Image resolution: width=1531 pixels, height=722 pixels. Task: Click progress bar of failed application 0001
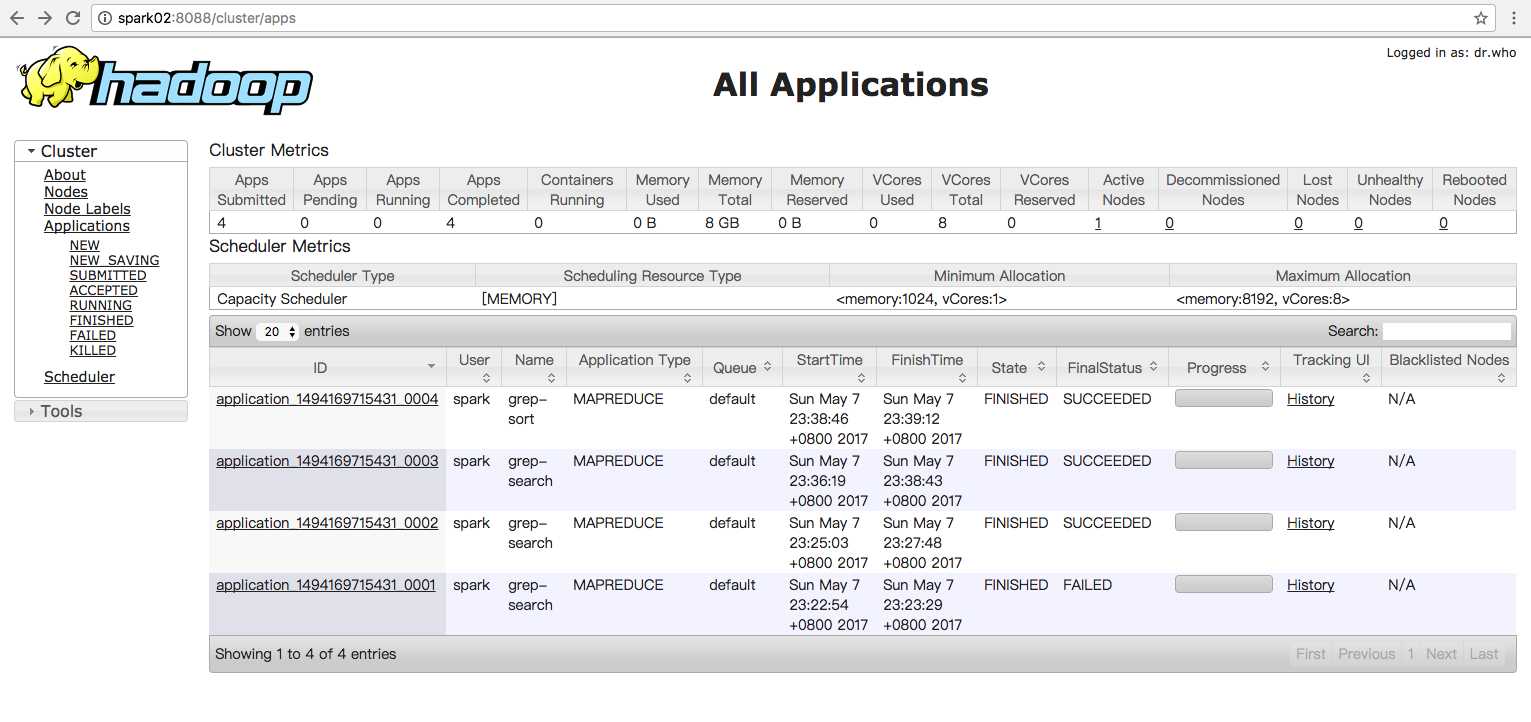pos(1224,584)
